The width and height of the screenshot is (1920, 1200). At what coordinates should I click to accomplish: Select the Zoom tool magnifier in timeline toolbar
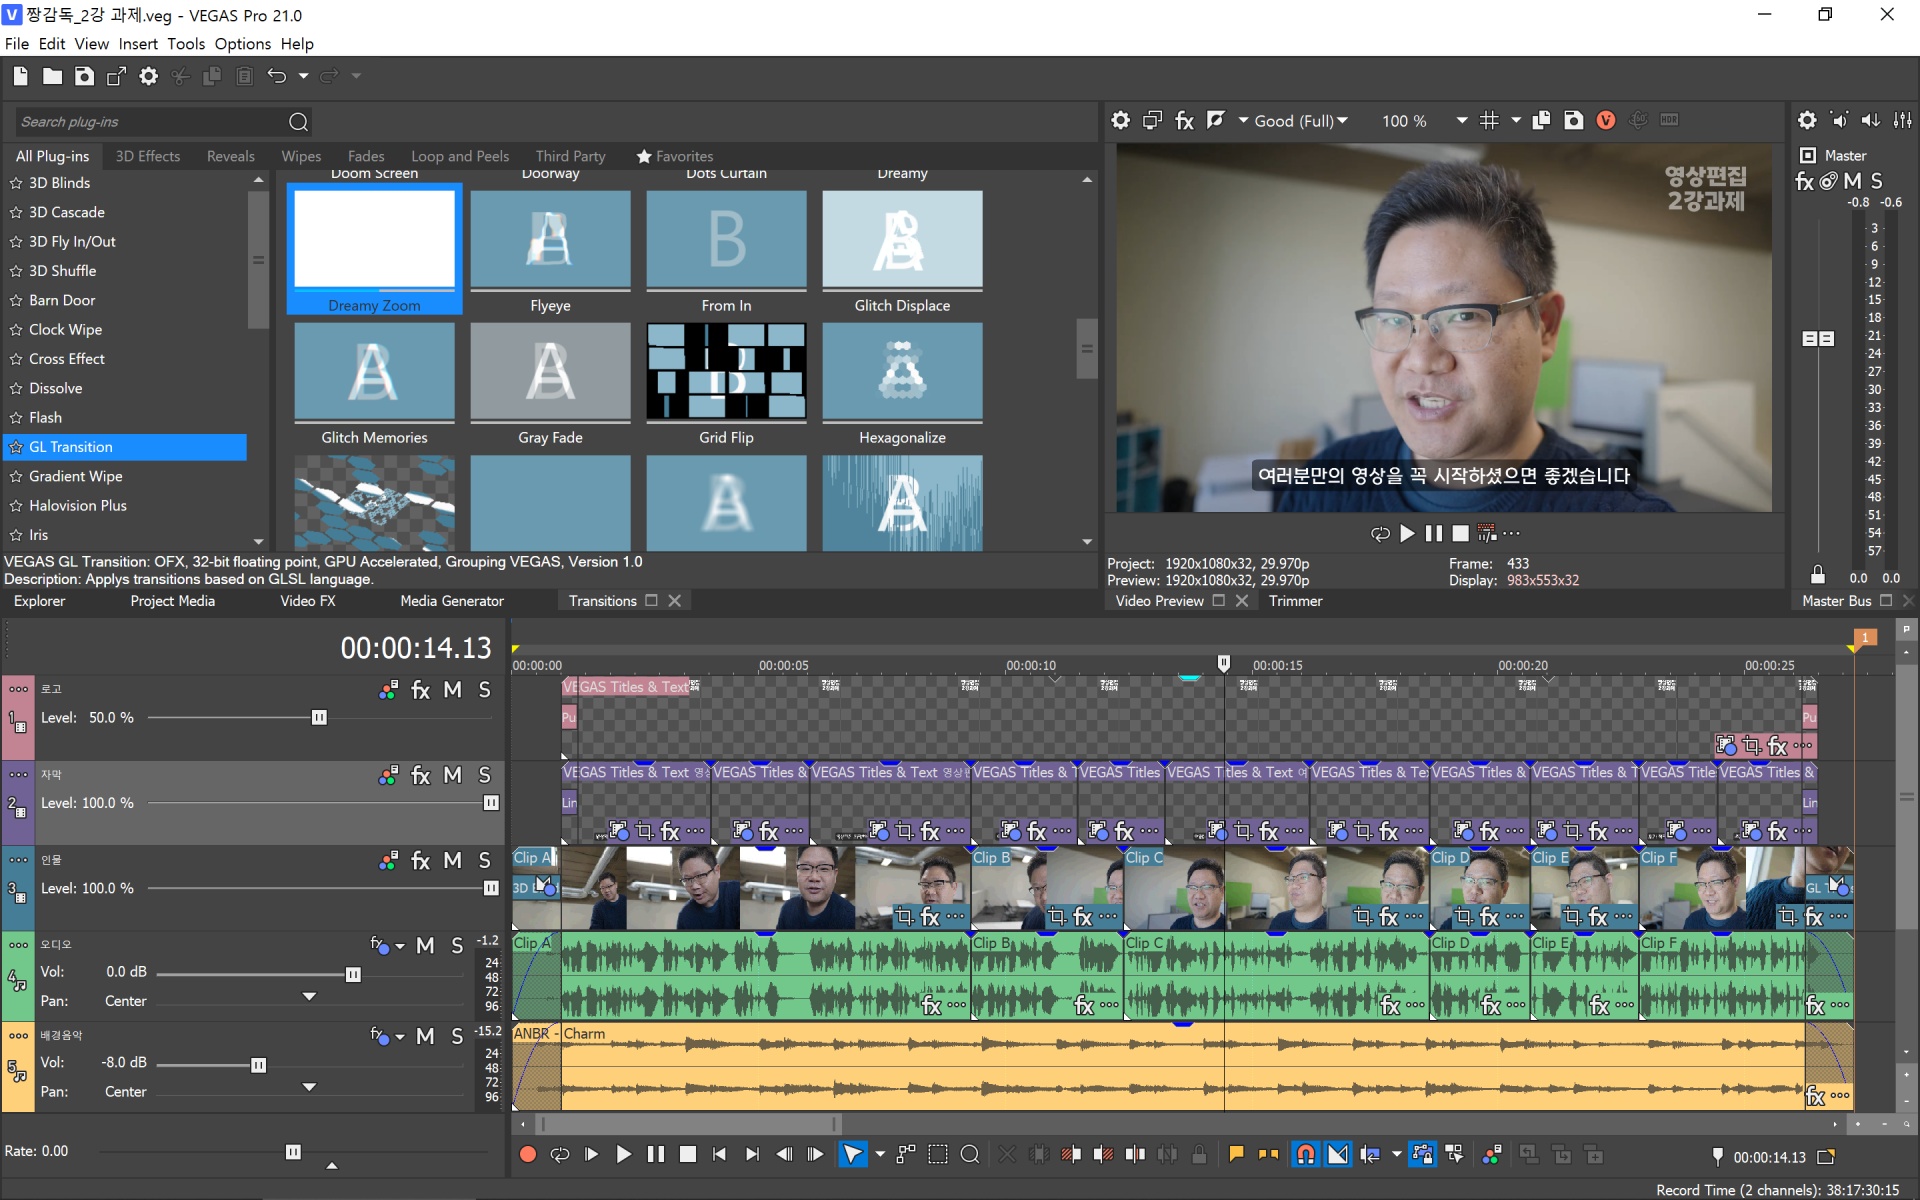pyautogui.click(x=969, y=1154)
